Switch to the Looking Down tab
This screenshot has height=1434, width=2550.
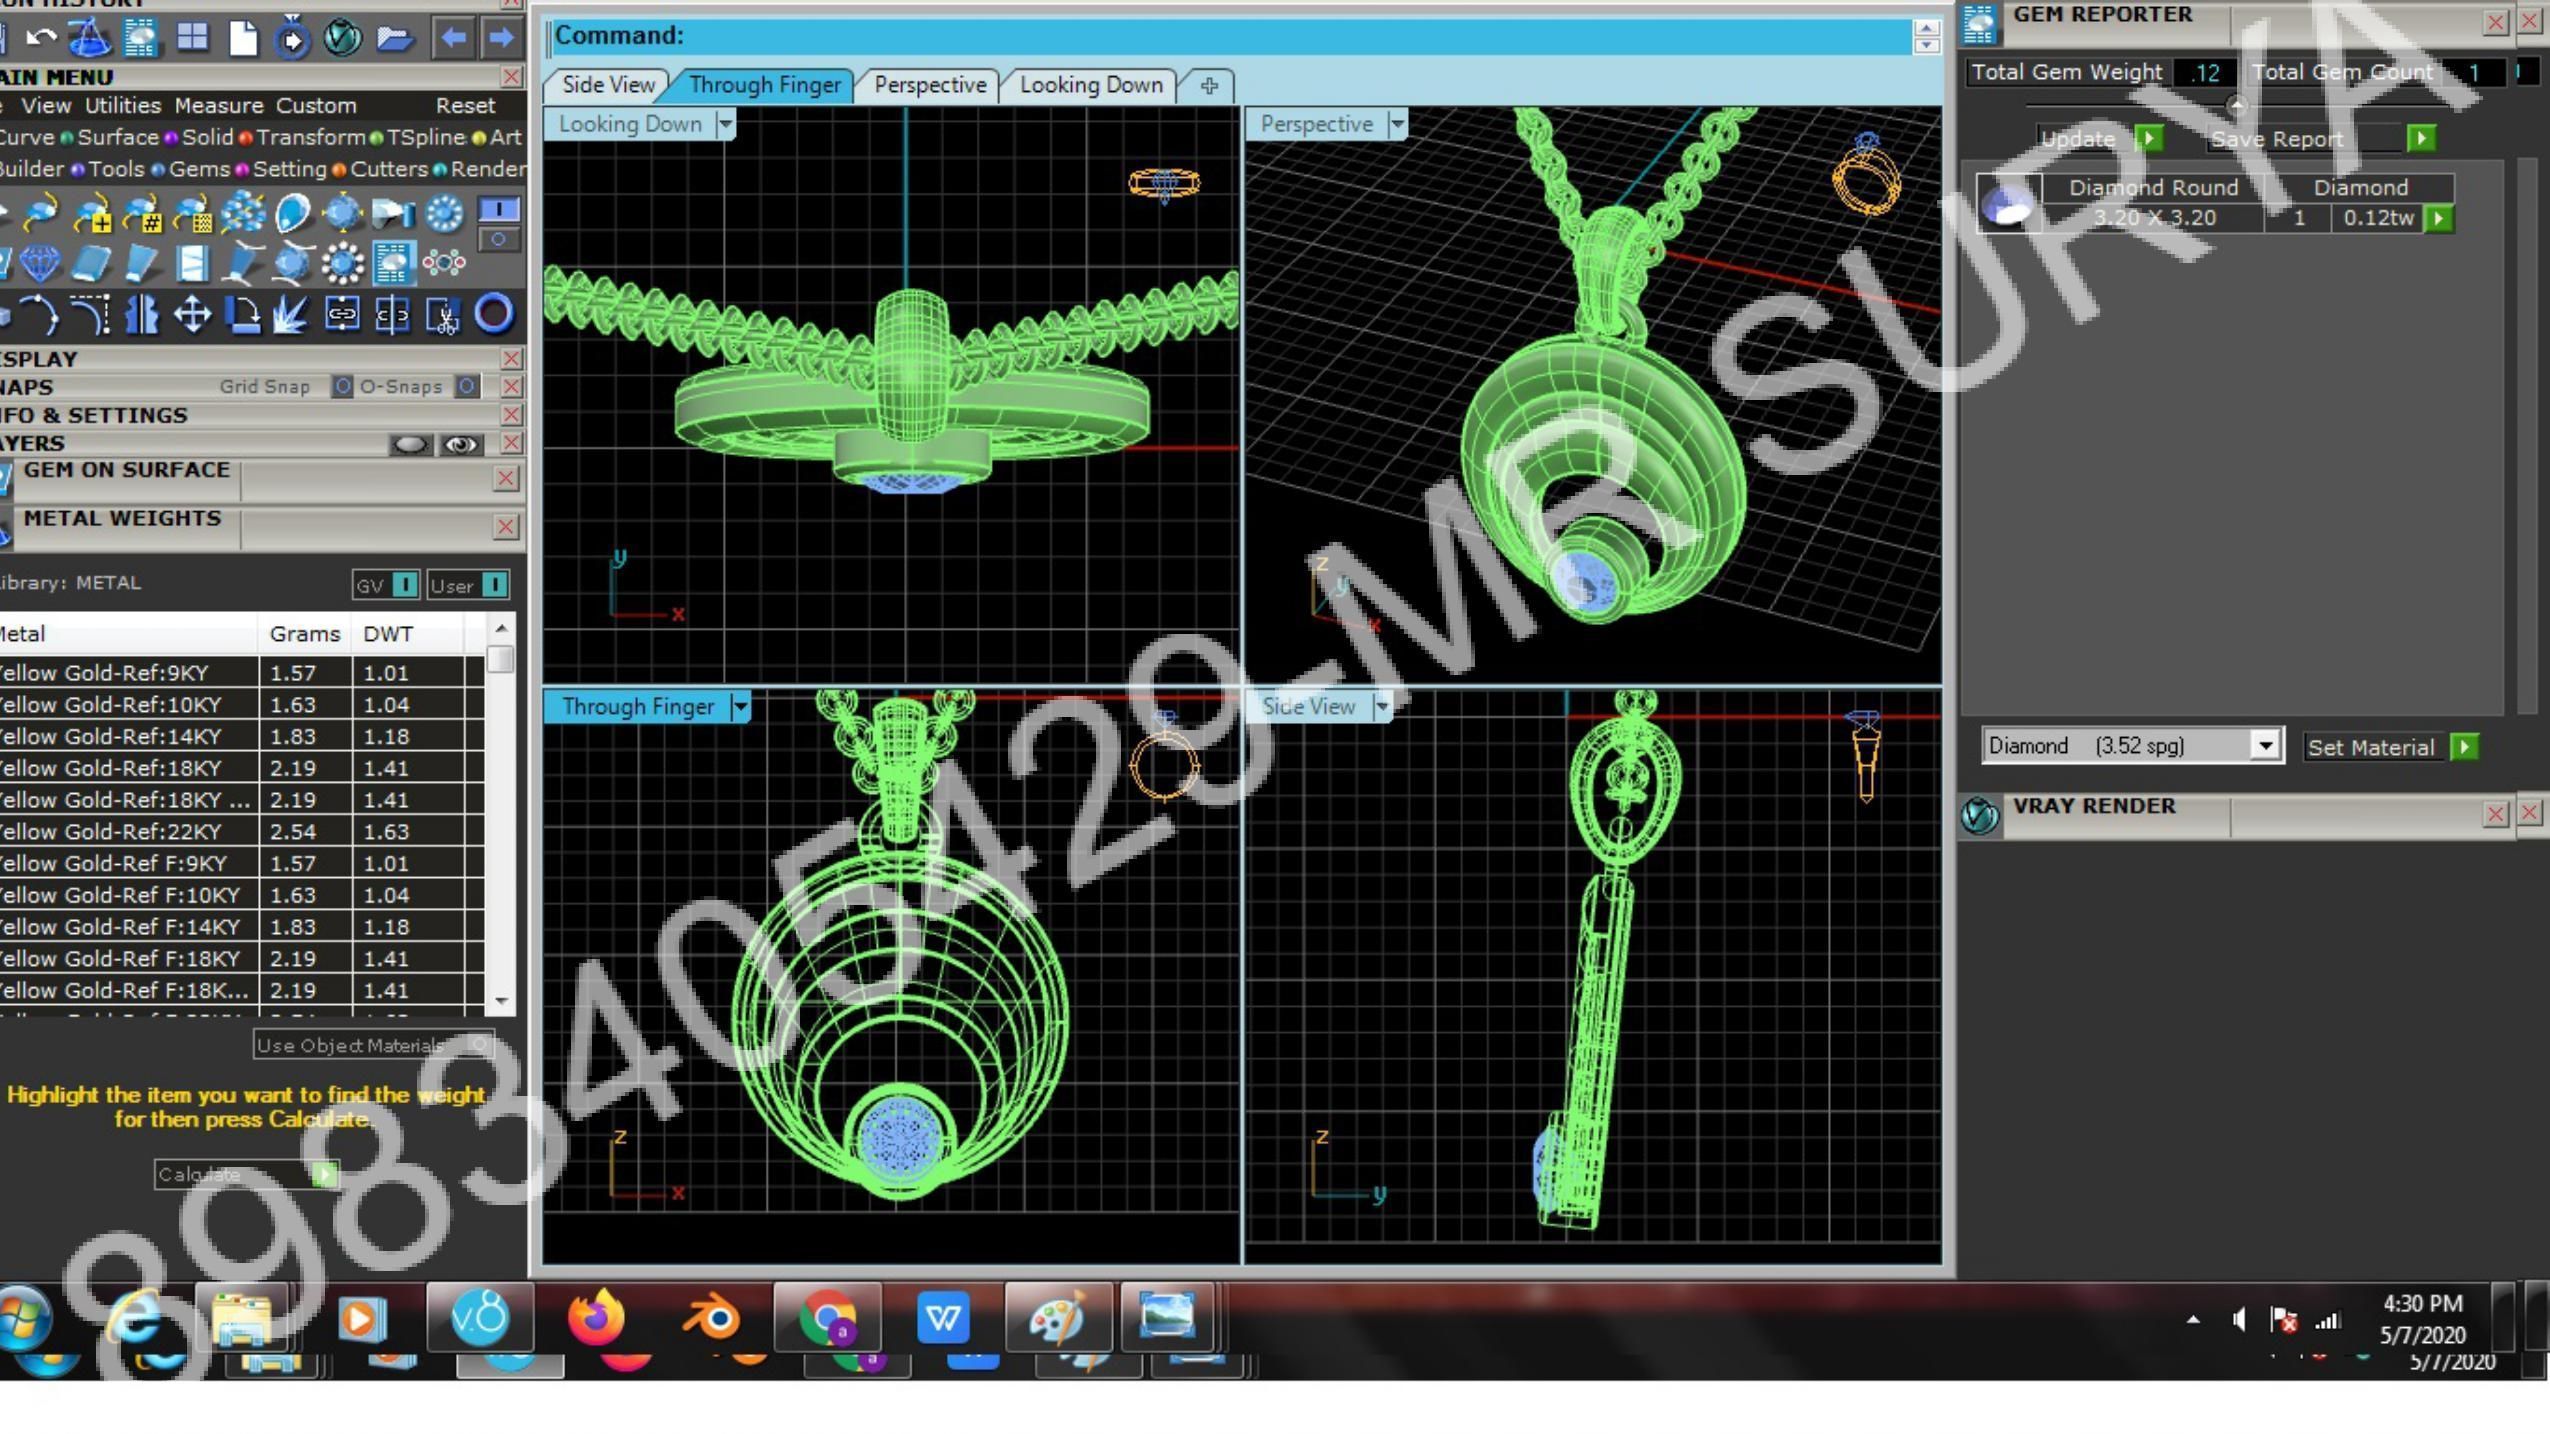point(1091,85)
